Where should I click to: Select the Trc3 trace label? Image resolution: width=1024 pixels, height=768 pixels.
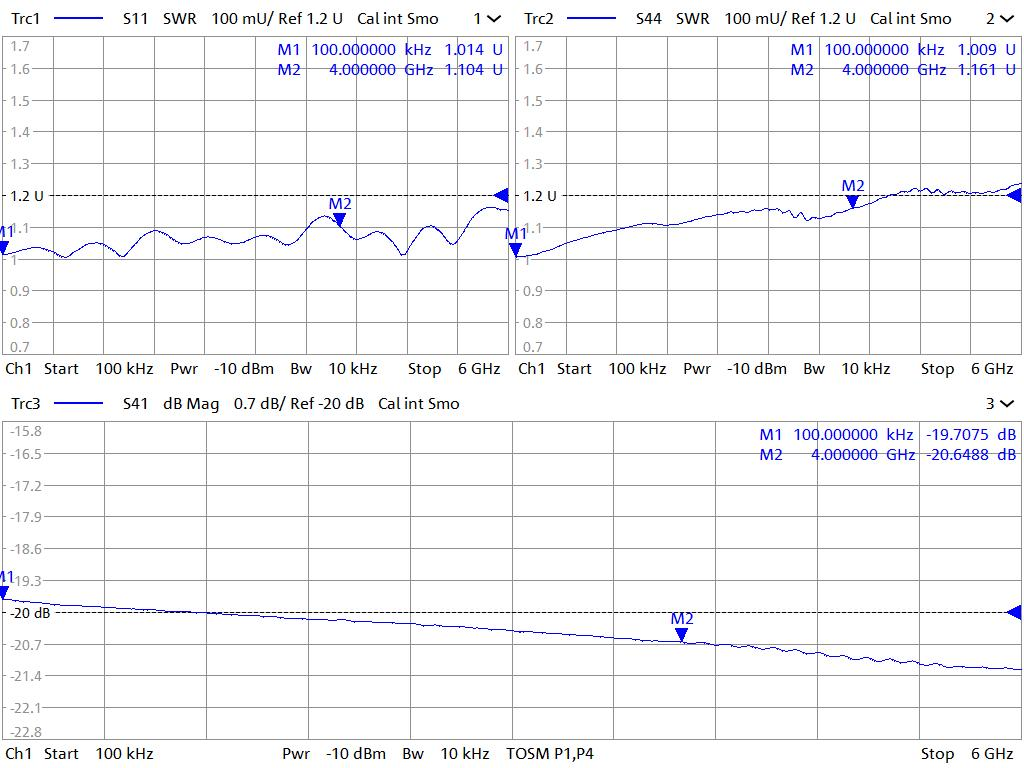tap(26, 404)
